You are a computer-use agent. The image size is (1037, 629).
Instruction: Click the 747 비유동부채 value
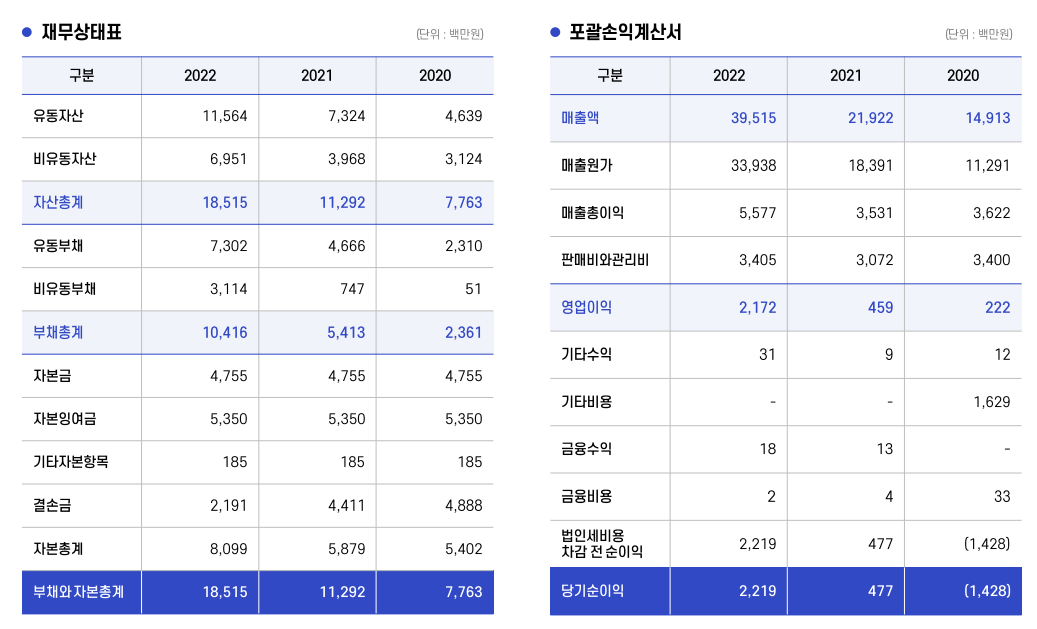[353, 289]
